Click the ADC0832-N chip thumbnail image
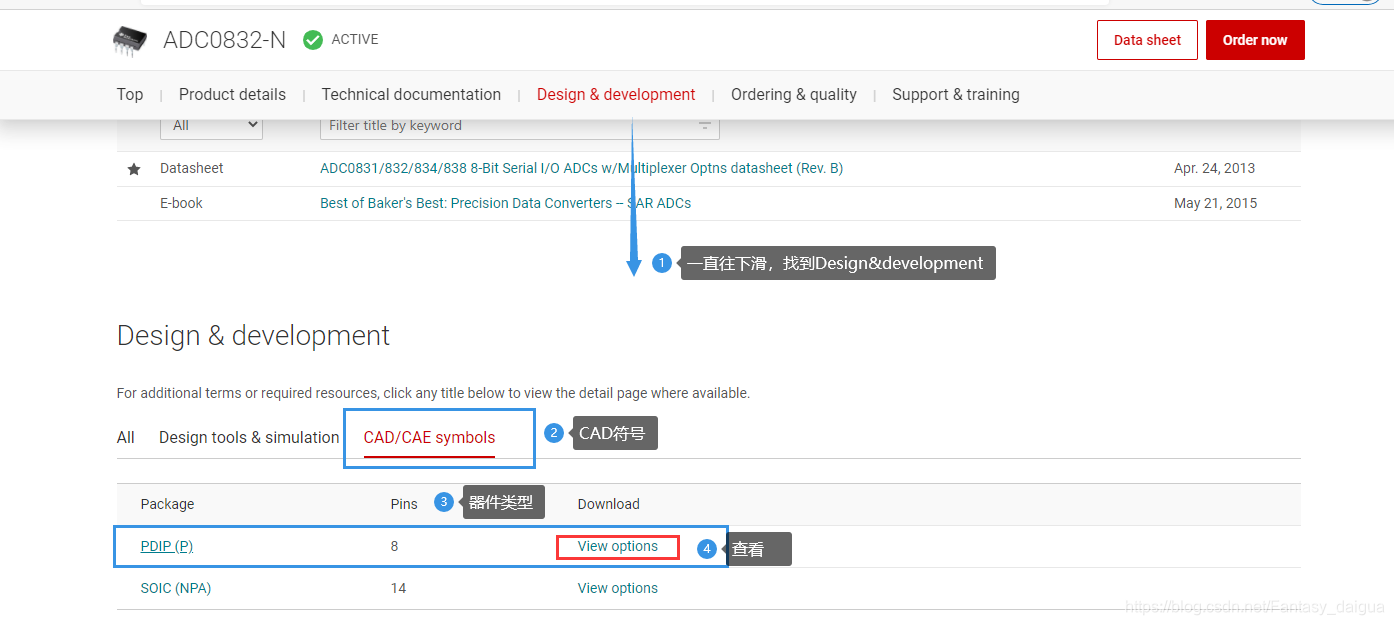Screen dimensions: 1394x625 pyautogui.click(x=130, y=41)
